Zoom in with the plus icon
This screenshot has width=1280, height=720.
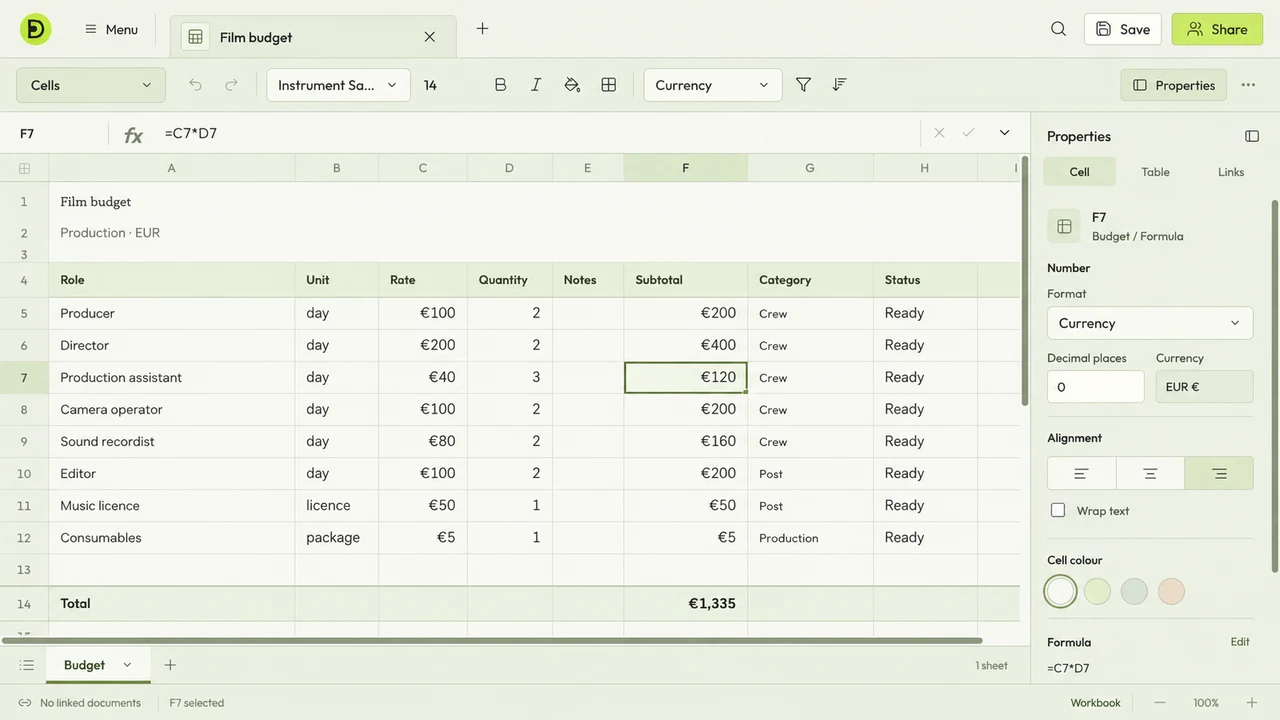(x=1251, y=703)
